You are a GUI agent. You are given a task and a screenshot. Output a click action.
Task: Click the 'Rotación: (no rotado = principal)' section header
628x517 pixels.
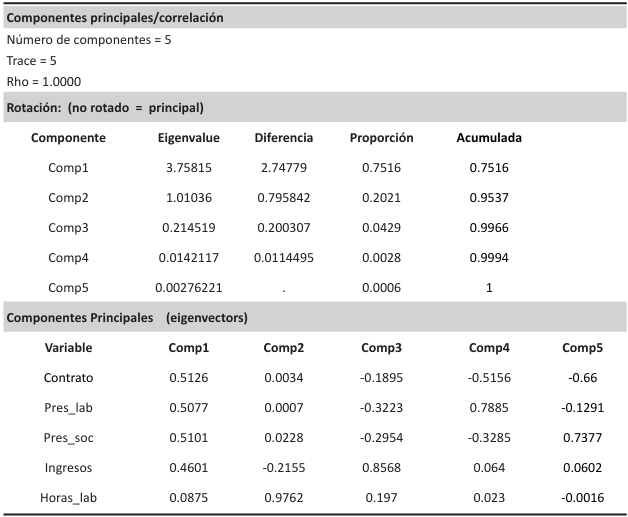pyautogui.click(x=105, y=107)
